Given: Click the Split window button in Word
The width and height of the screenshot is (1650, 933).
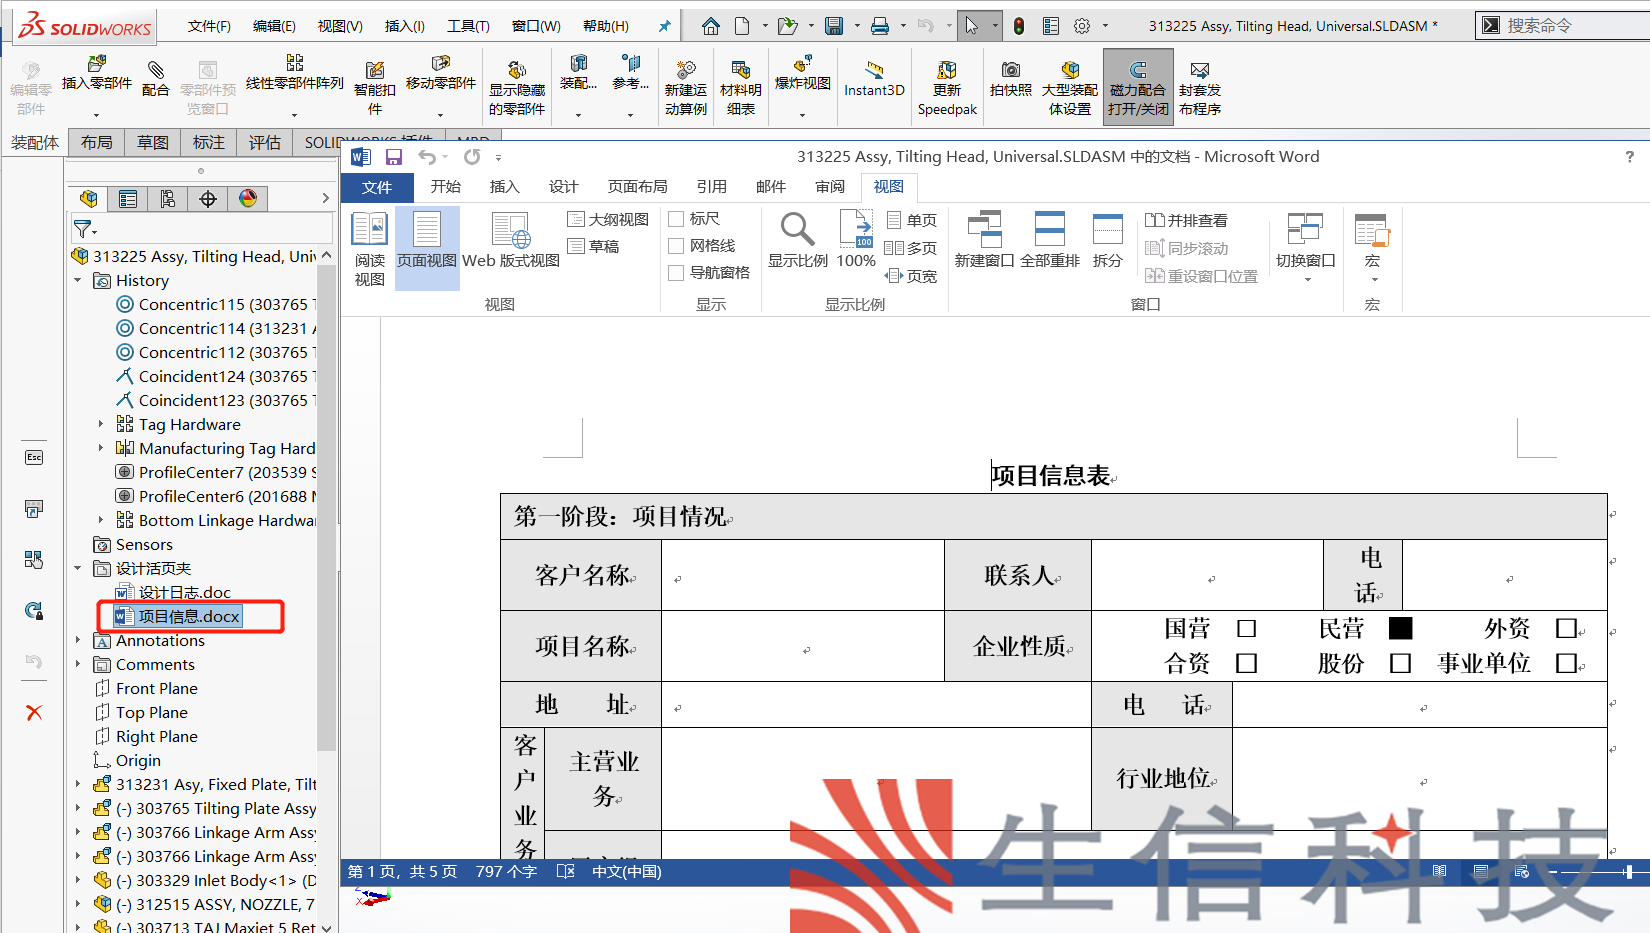Looking at the screenshot, I should [x=1108, y=241].
